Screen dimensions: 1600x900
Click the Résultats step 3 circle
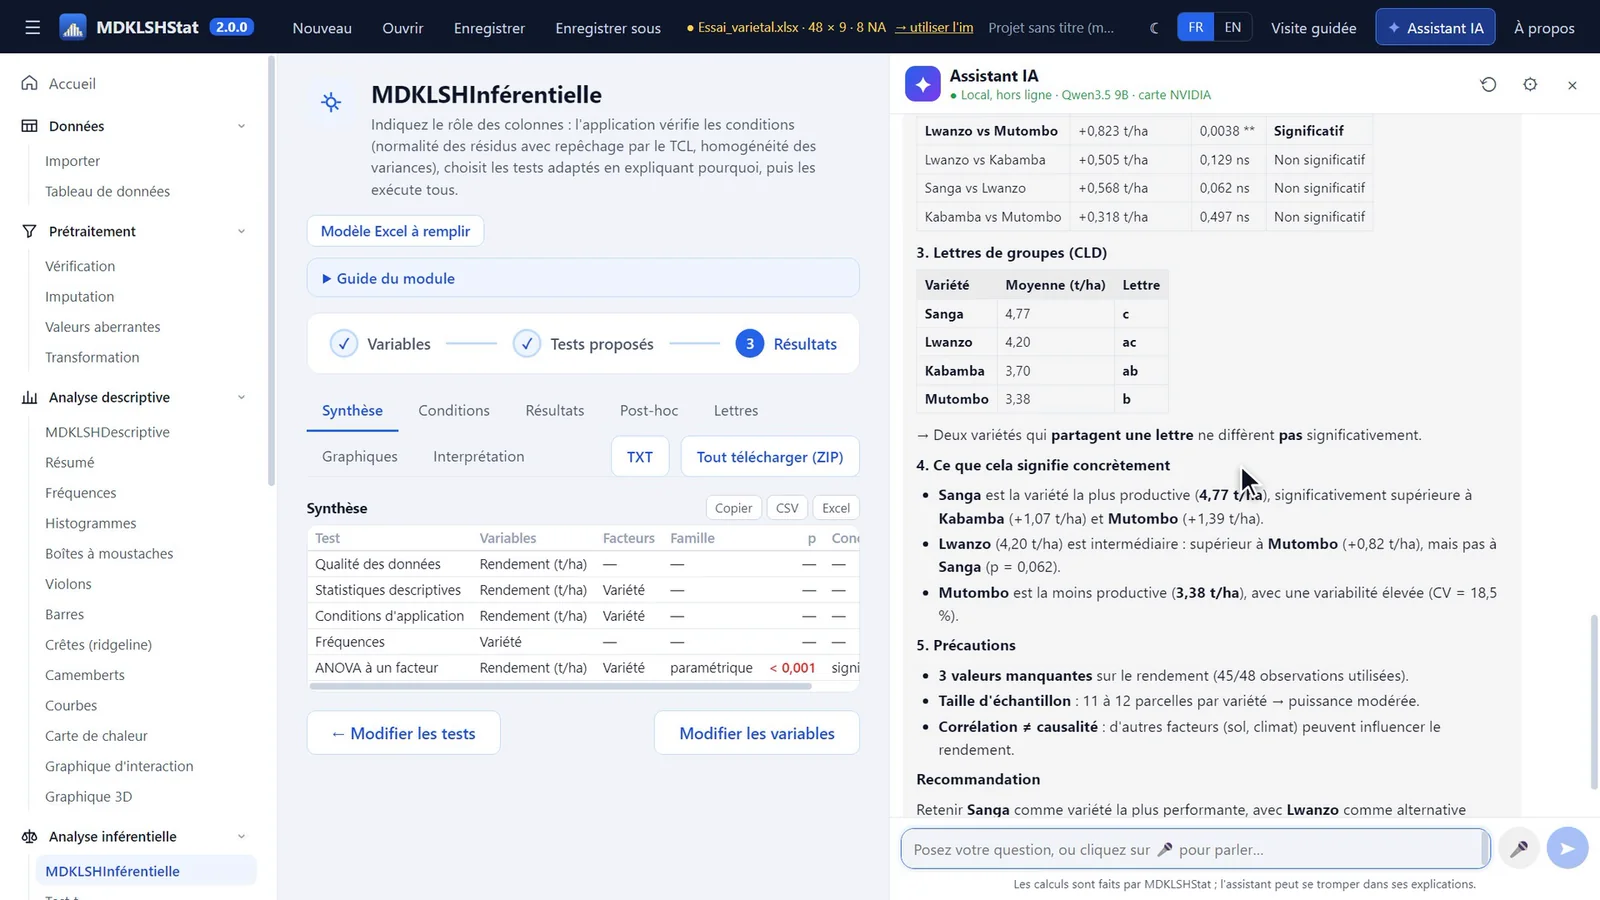750,344
